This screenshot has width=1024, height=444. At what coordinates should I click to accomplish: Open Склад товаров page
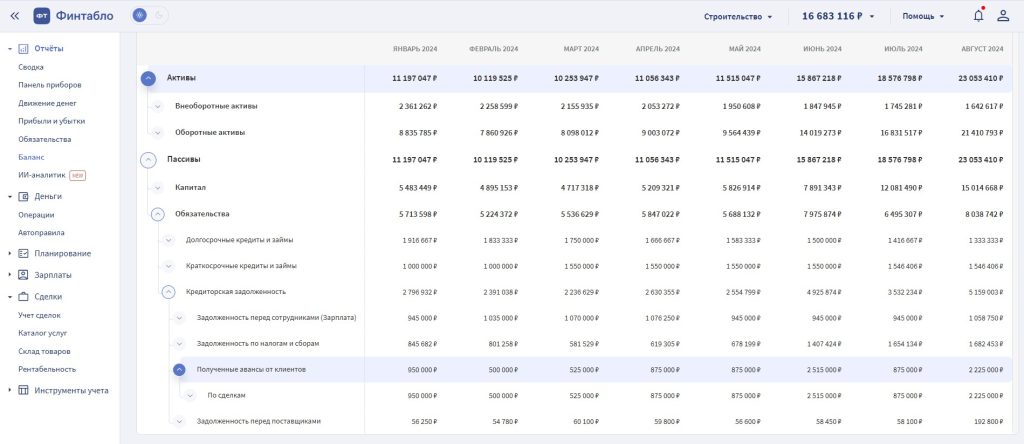[x=44, y=351]
